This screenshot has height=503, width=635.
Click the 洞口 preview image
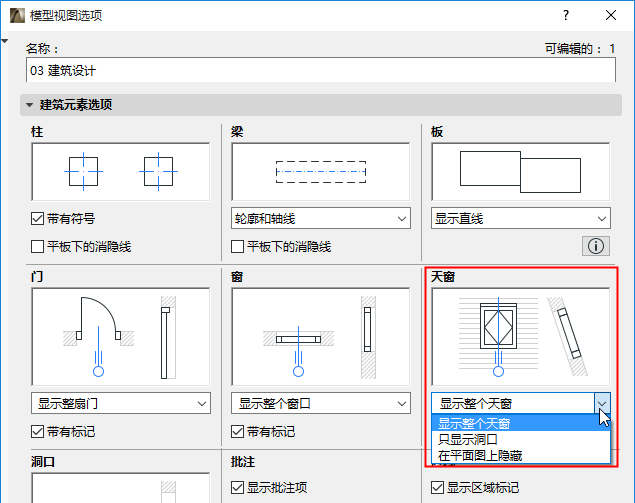pyautogui.click(x=121, y=488)
